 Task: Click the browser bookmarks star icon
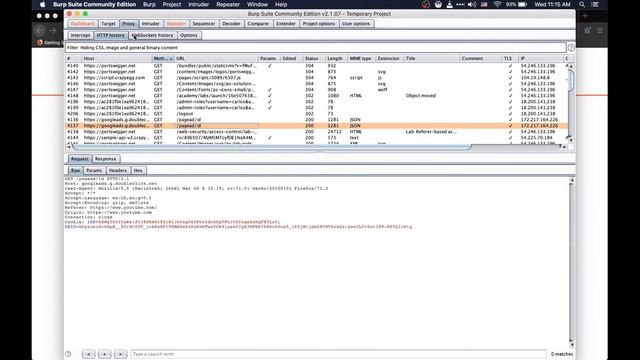587,30
